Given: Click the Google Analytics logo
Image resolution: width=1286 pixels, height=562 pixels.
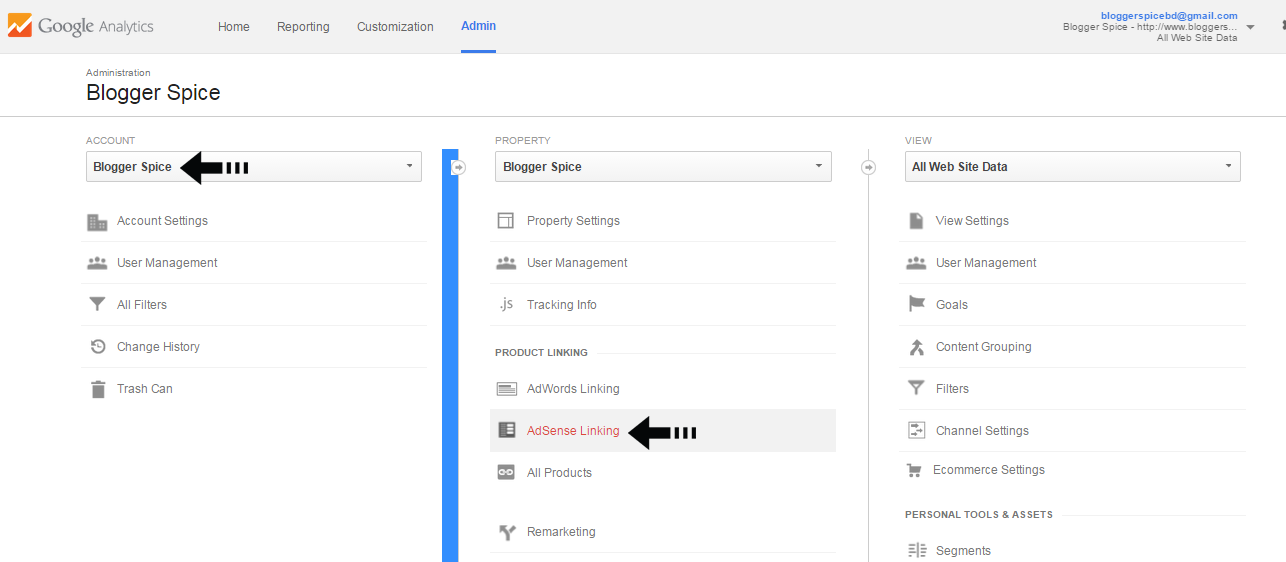Looking at the screenshot, I should (82, 26).
